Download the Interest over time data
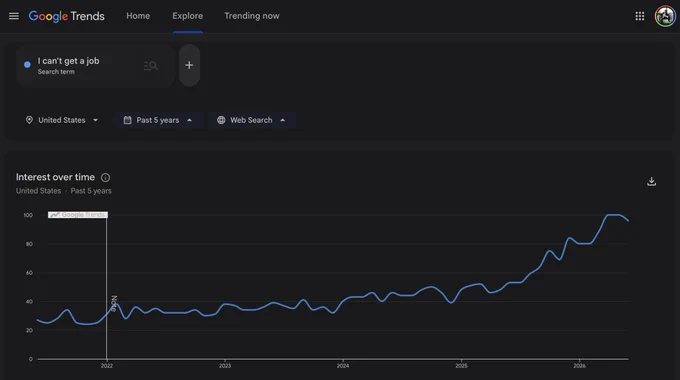Image resolution: width=680 pixels, height=380 pixels. point(651,181)
